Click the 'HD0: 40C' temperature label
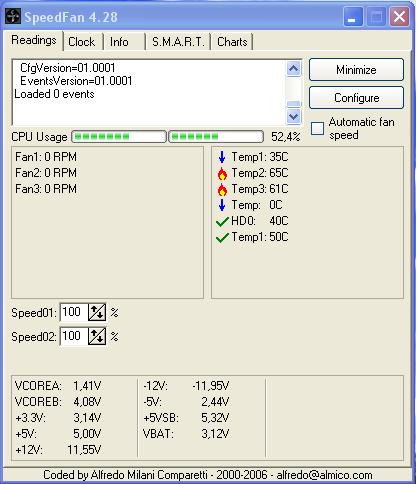This screenshot has width=418, height=484. tap(260, 221)
